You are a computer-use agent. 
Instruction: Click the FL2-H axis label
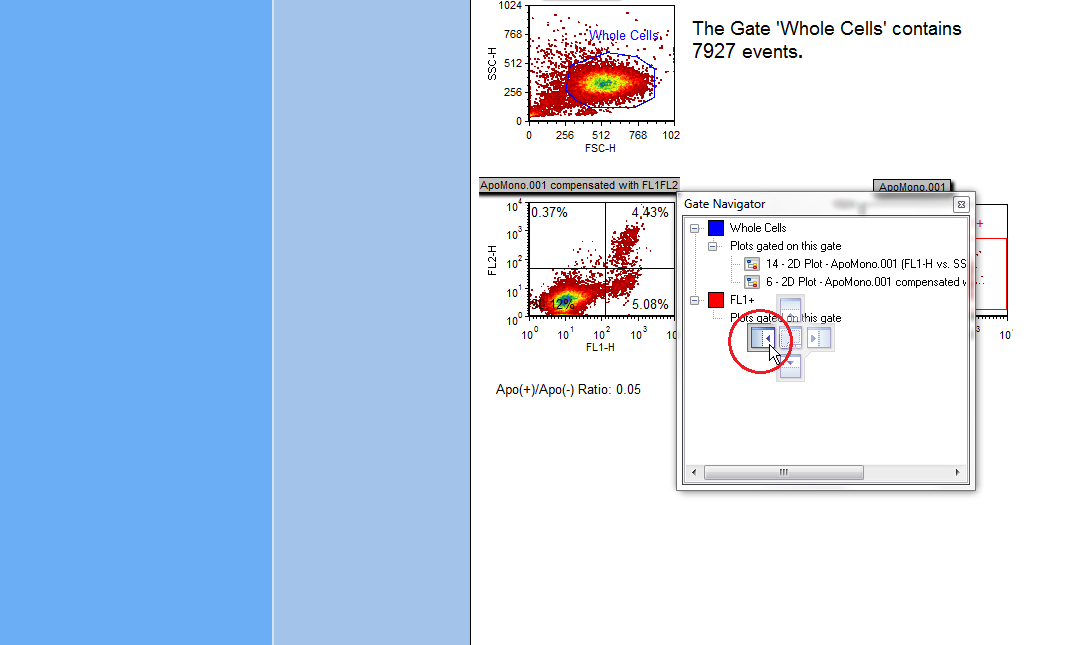pos(492,261)
